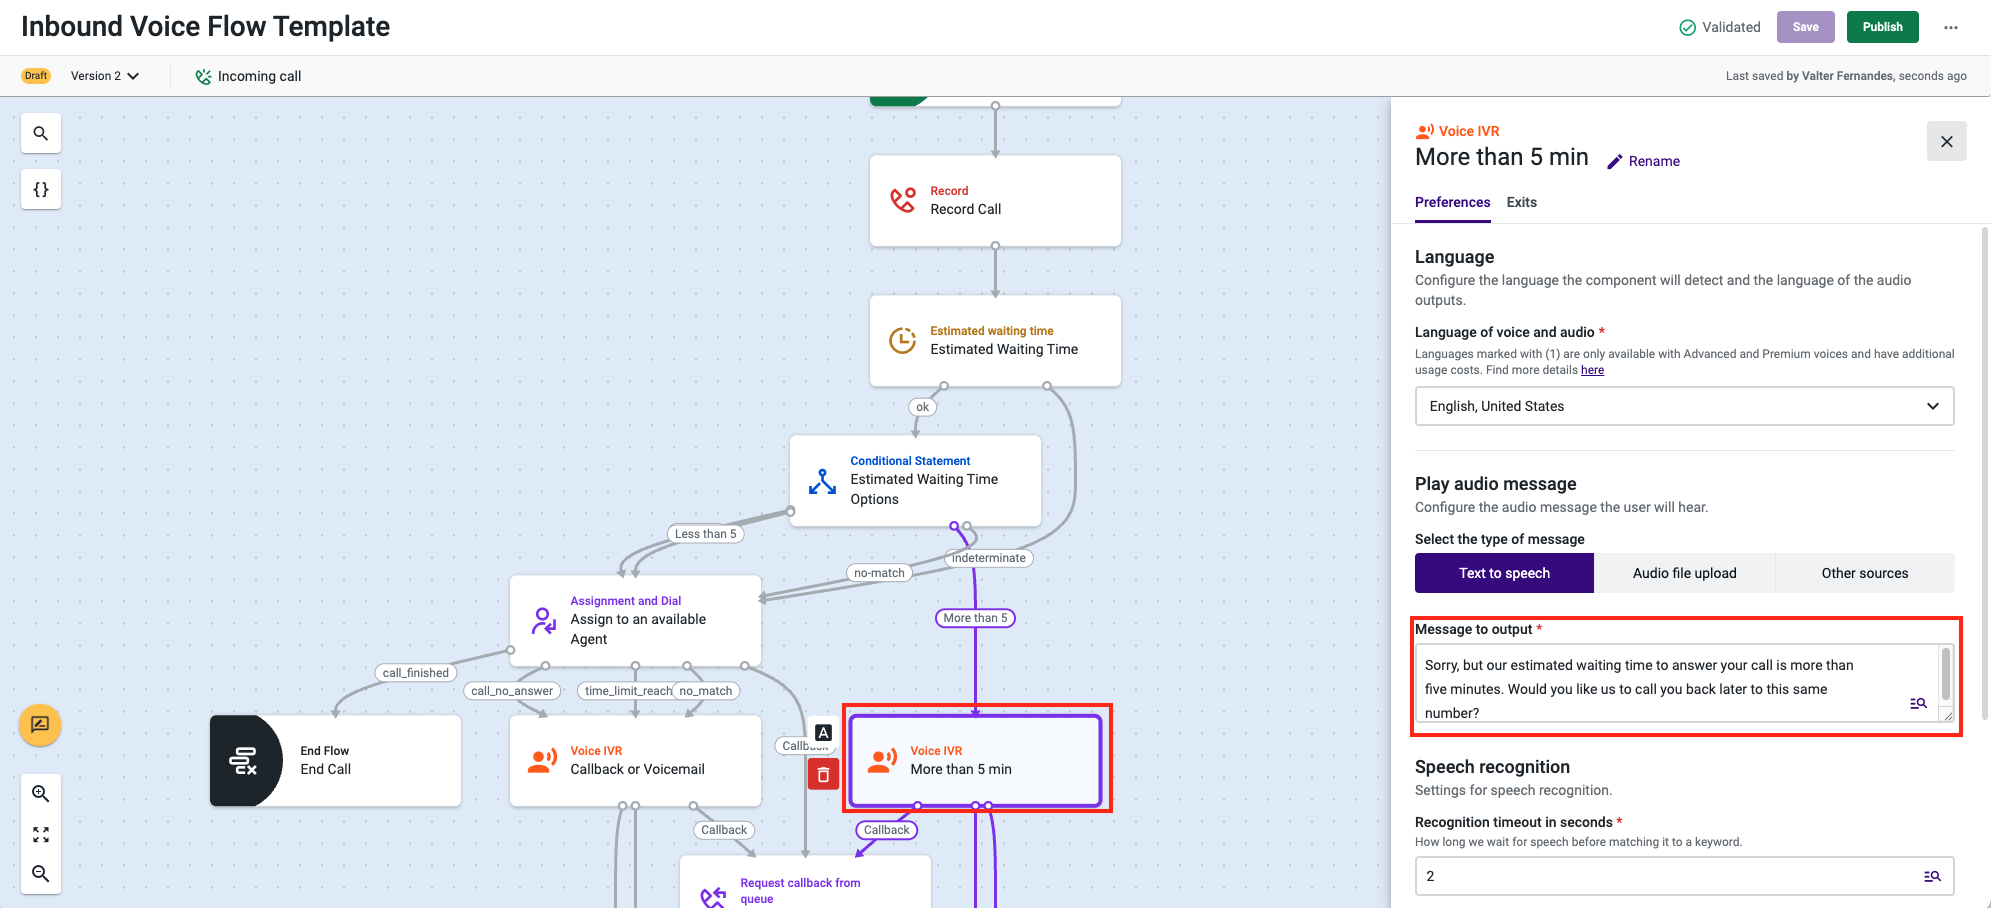Viewport: 1991px width, 908px height.
Task: Click the Recognition timeout in seconds field
Action: click(x=1684, y=876)
